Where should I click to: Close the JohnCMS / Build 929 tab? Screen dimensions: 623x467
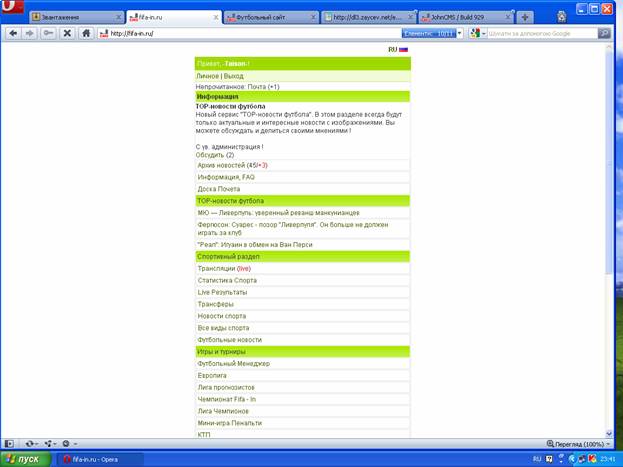coord(507,17)
